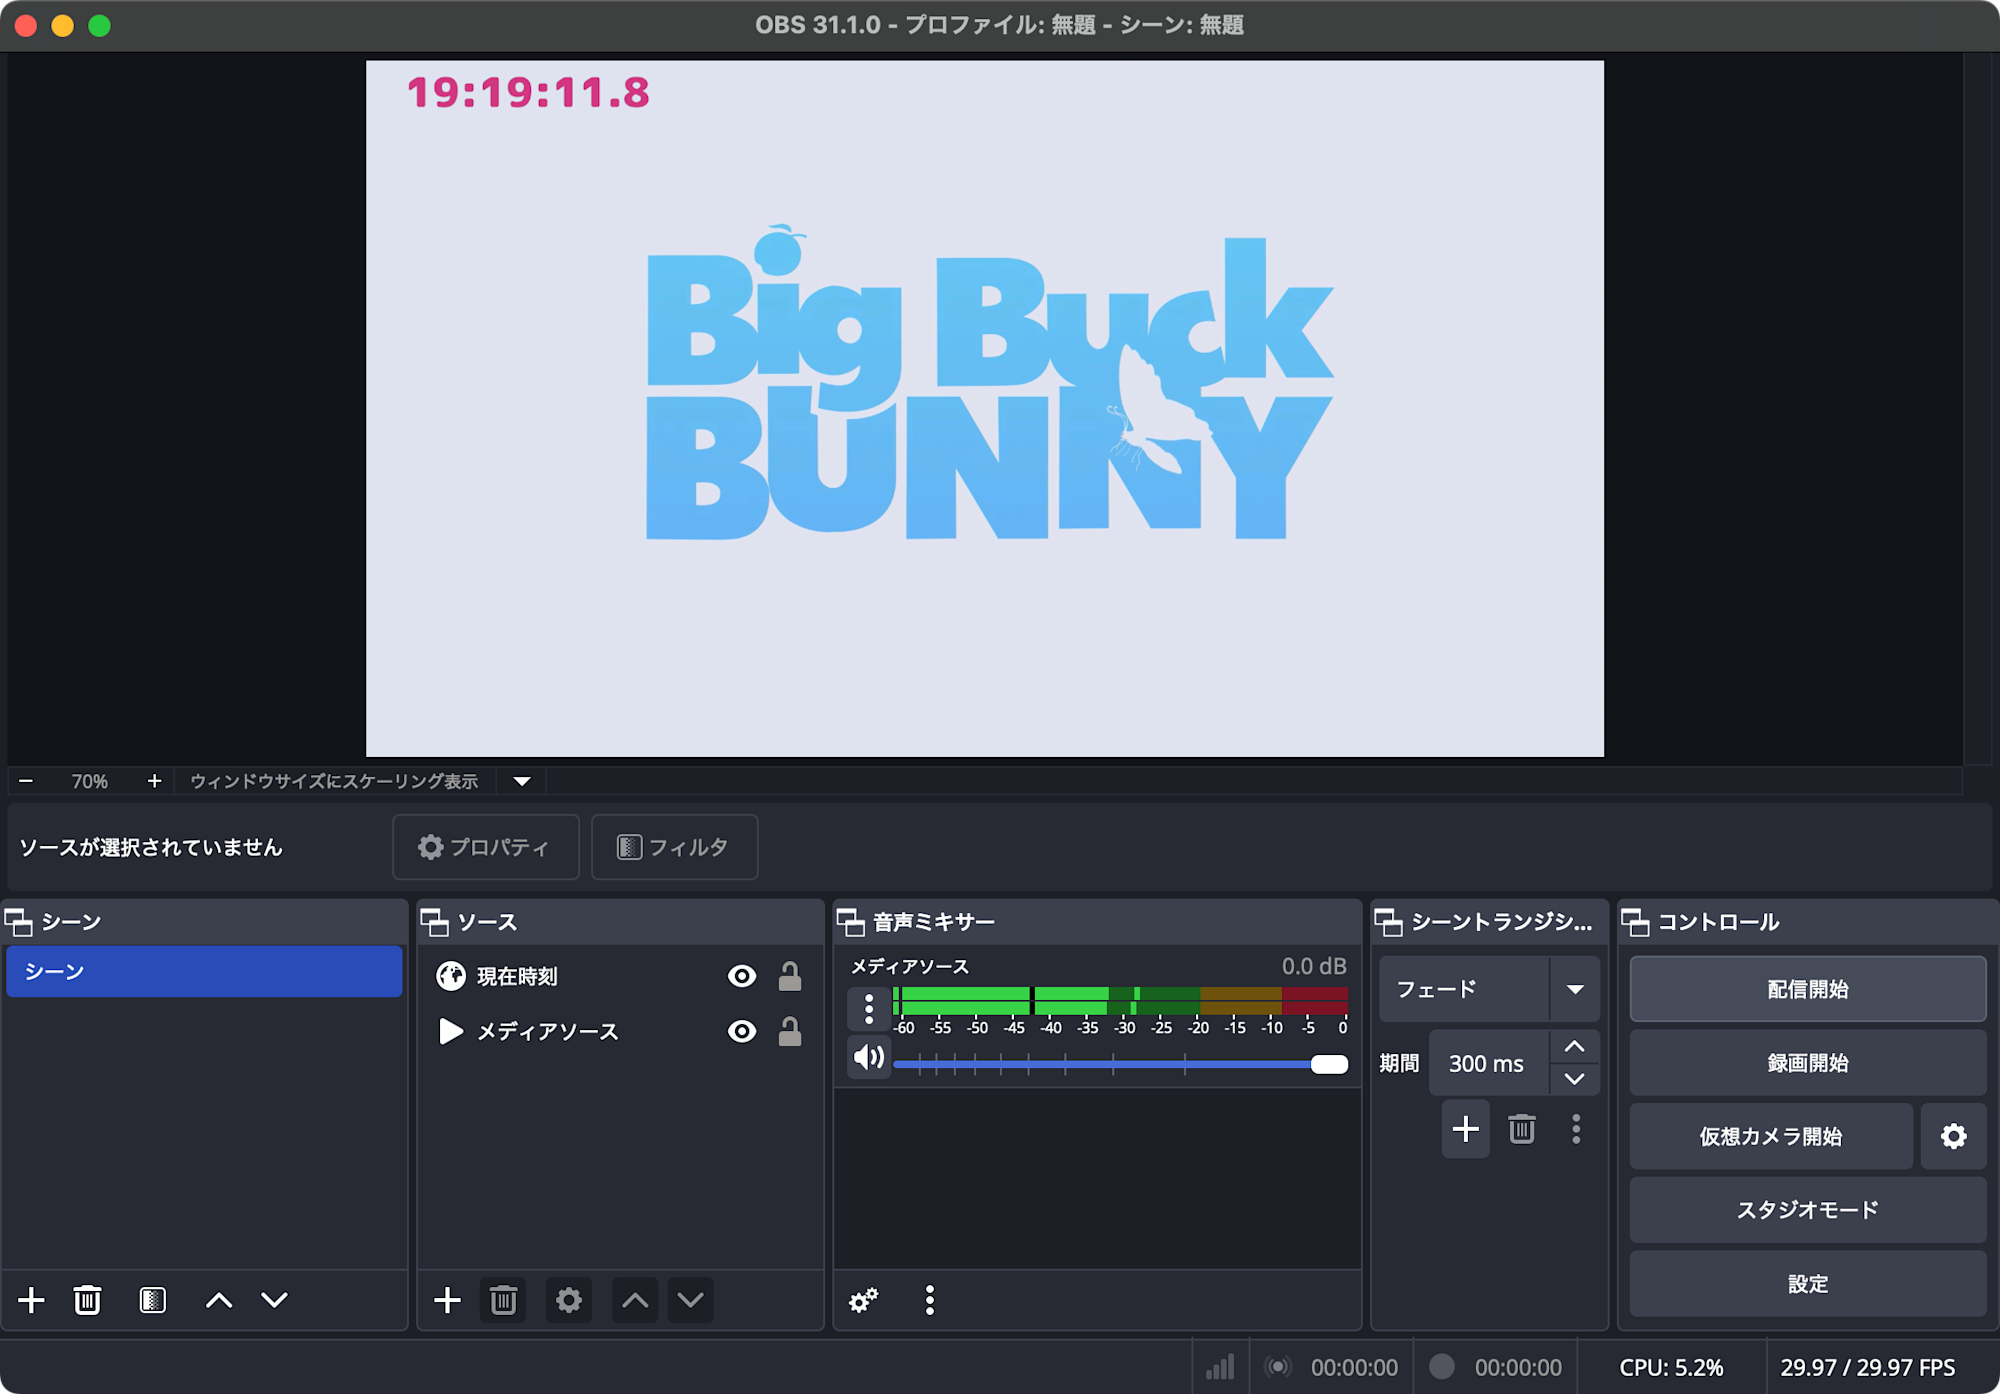2000x1394 pixels.
Task: Hide the 現在時刻 source eye icon
Action: click(x=741, y=976)
